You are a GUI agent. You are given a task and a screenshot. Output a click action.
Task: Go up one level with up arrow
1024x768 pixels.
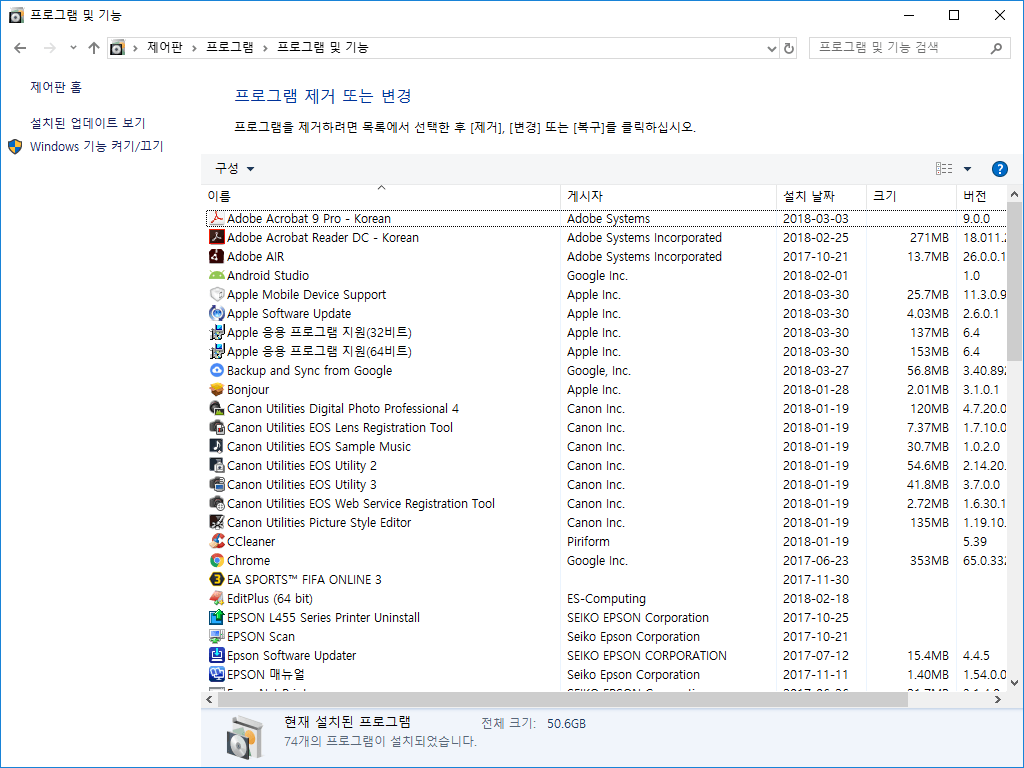point(94,48)
